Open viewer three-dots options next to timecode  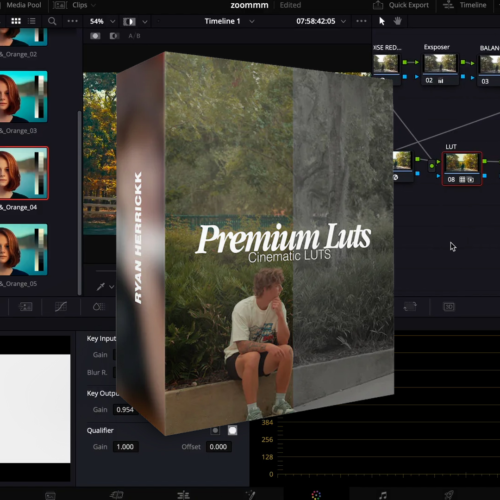[x=361, y=21]
